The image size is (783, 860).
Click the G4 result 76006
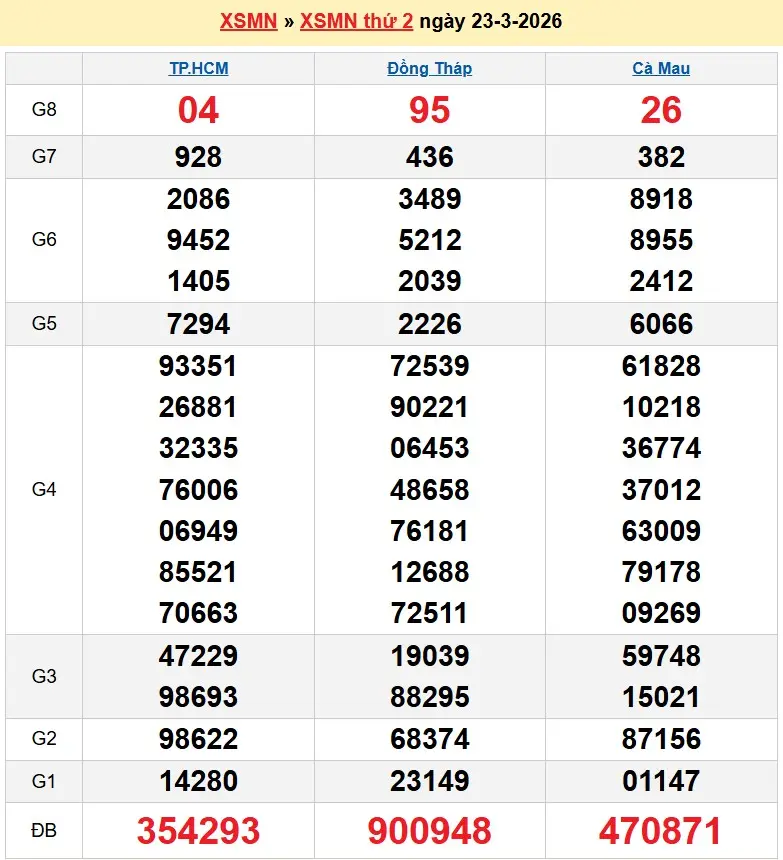pyautogui.click(x=198, y=490)
